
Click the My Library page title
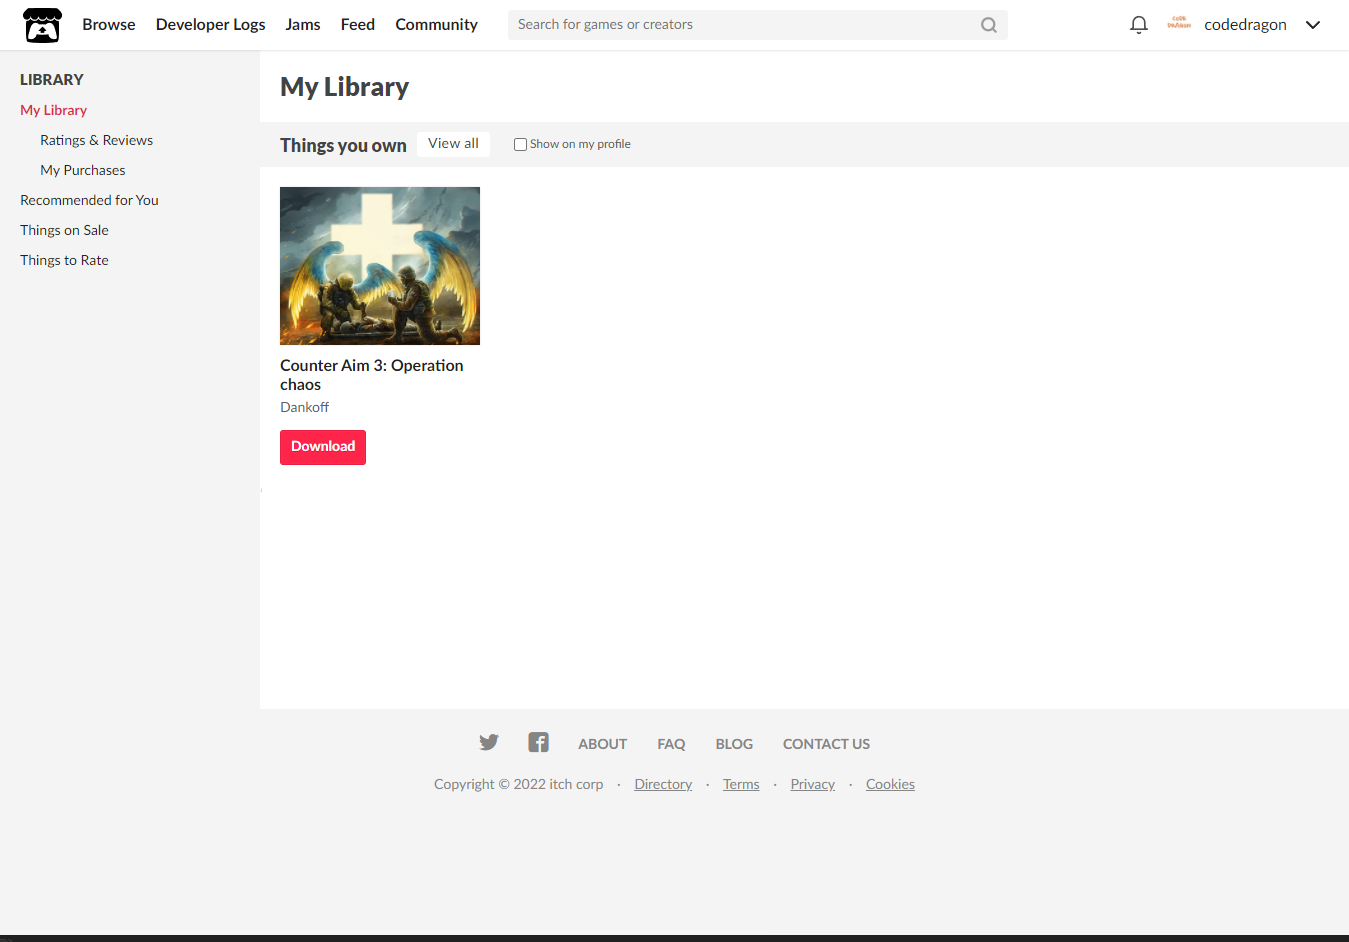point(344,87)
